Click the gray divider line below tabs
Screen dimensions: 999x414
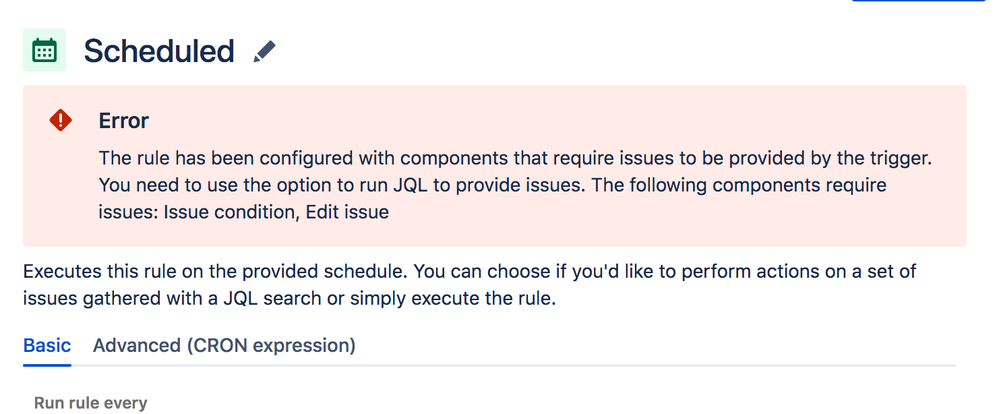[x=600, y=365]
